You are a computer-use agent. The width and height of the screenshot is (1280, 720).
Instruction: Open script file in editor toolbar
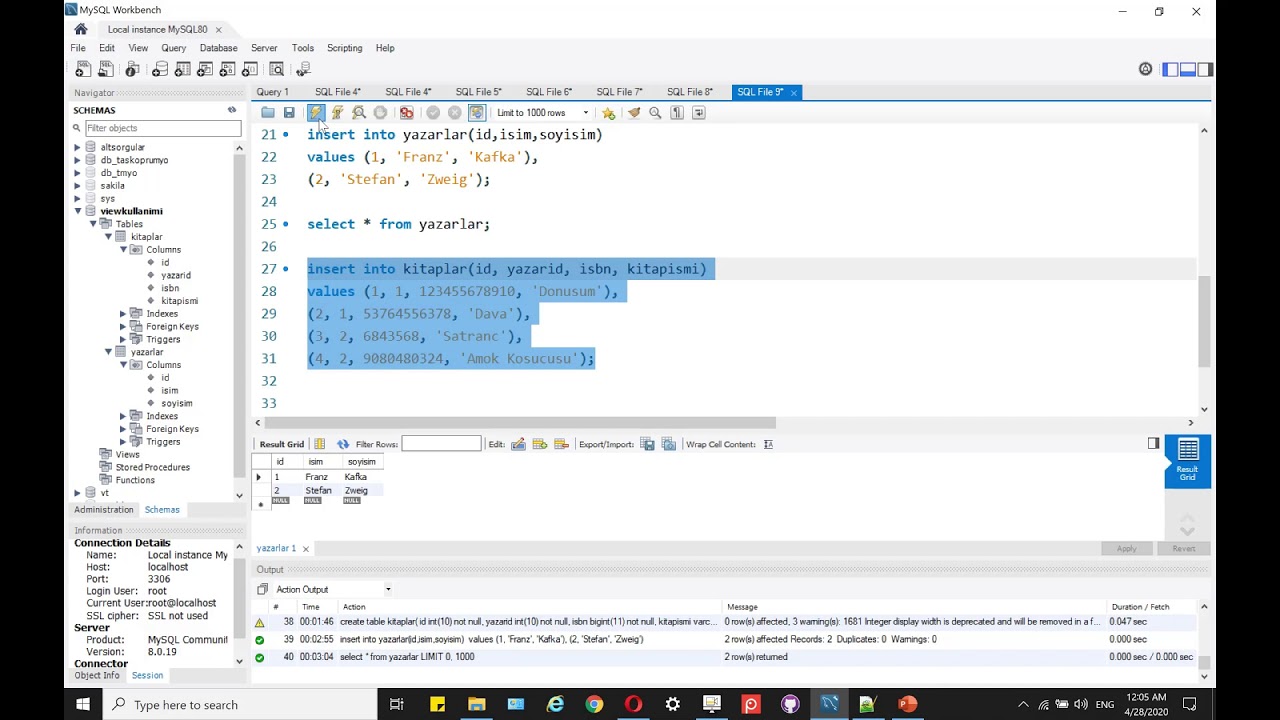tap(268, 113)
